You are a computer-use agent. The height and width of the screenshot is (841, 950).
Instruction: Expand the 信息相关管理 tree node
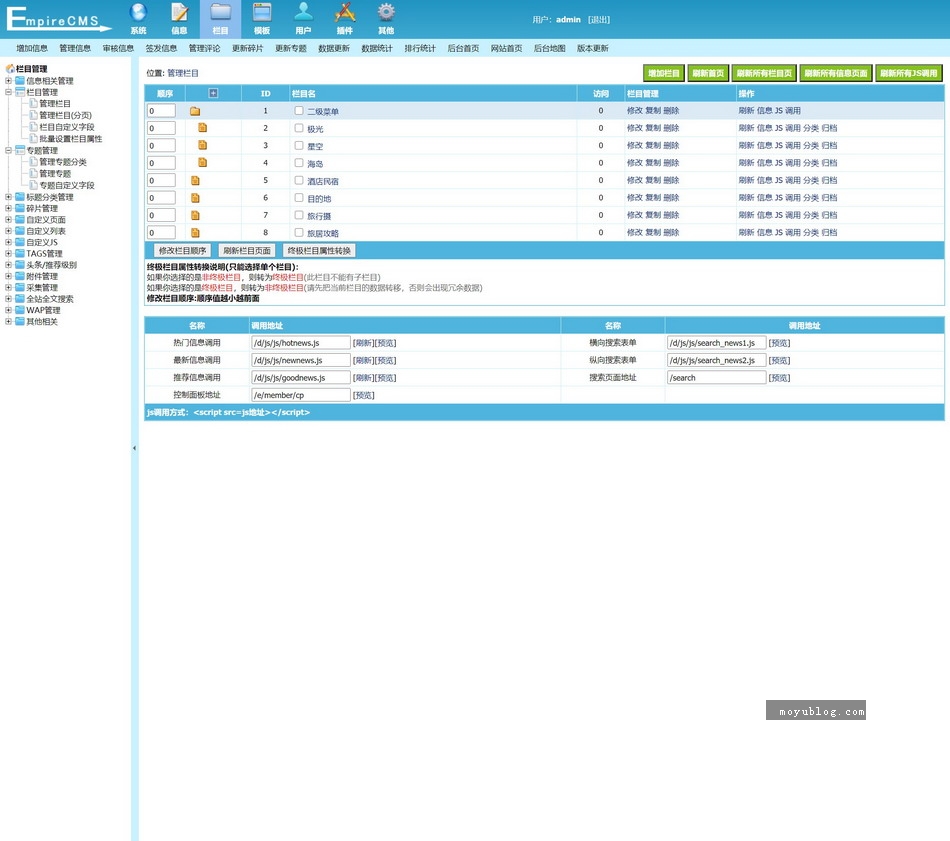[8, 81]
